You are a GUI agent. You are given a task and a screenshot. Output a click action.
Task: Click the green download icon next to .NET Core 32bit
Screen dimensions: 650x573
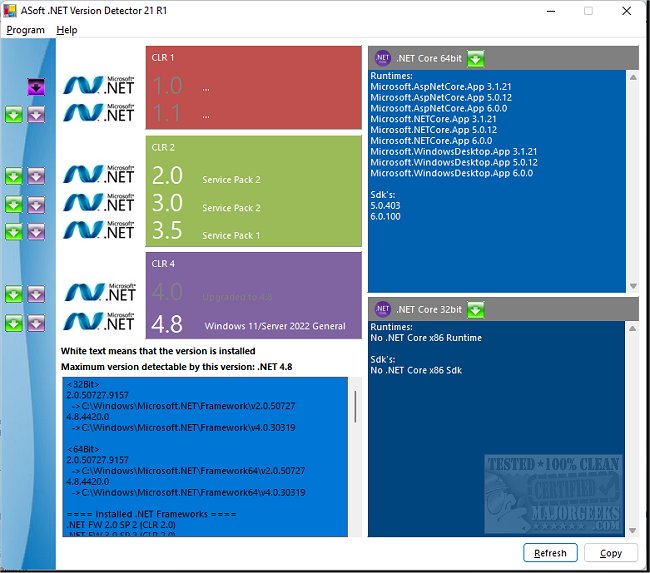(x=475, y=310)
